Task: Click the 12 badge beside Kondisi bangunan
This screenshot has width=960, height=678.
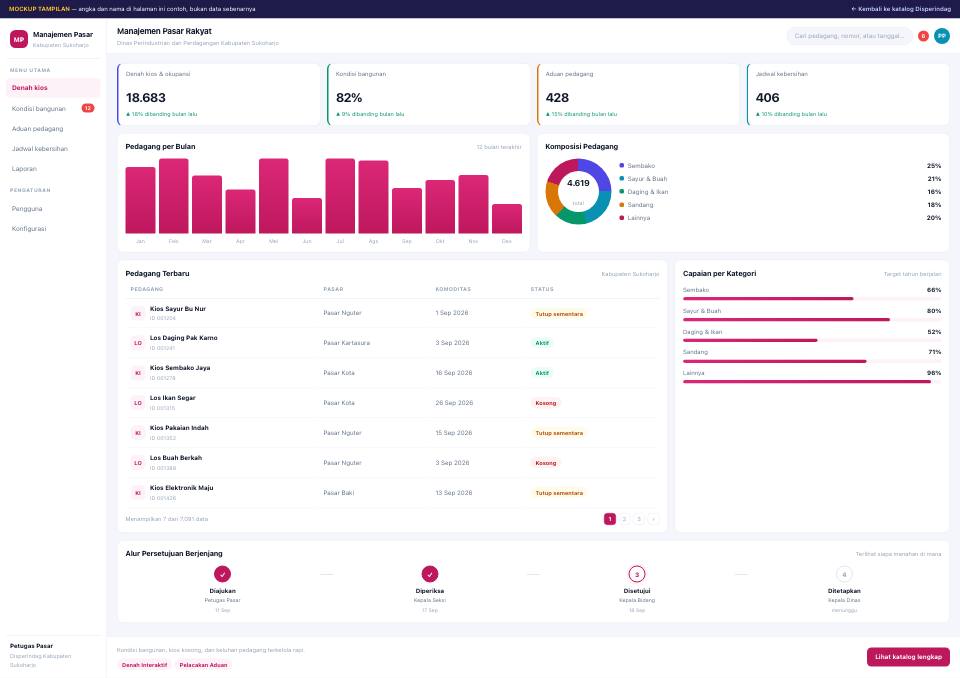Action: tap(88, 108)
